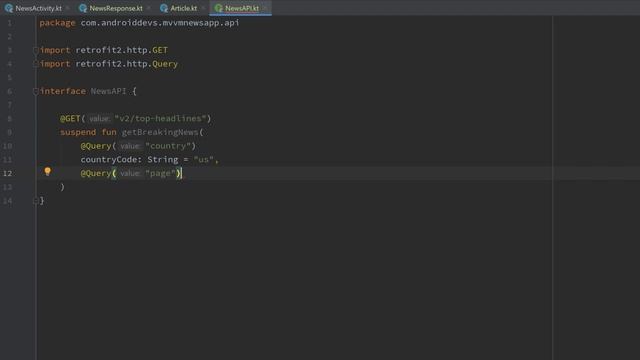This screenshot has width=640, height=360.
Task: Open the yellow lightbulb quick-fix on line 12
Action: (48, 171)
